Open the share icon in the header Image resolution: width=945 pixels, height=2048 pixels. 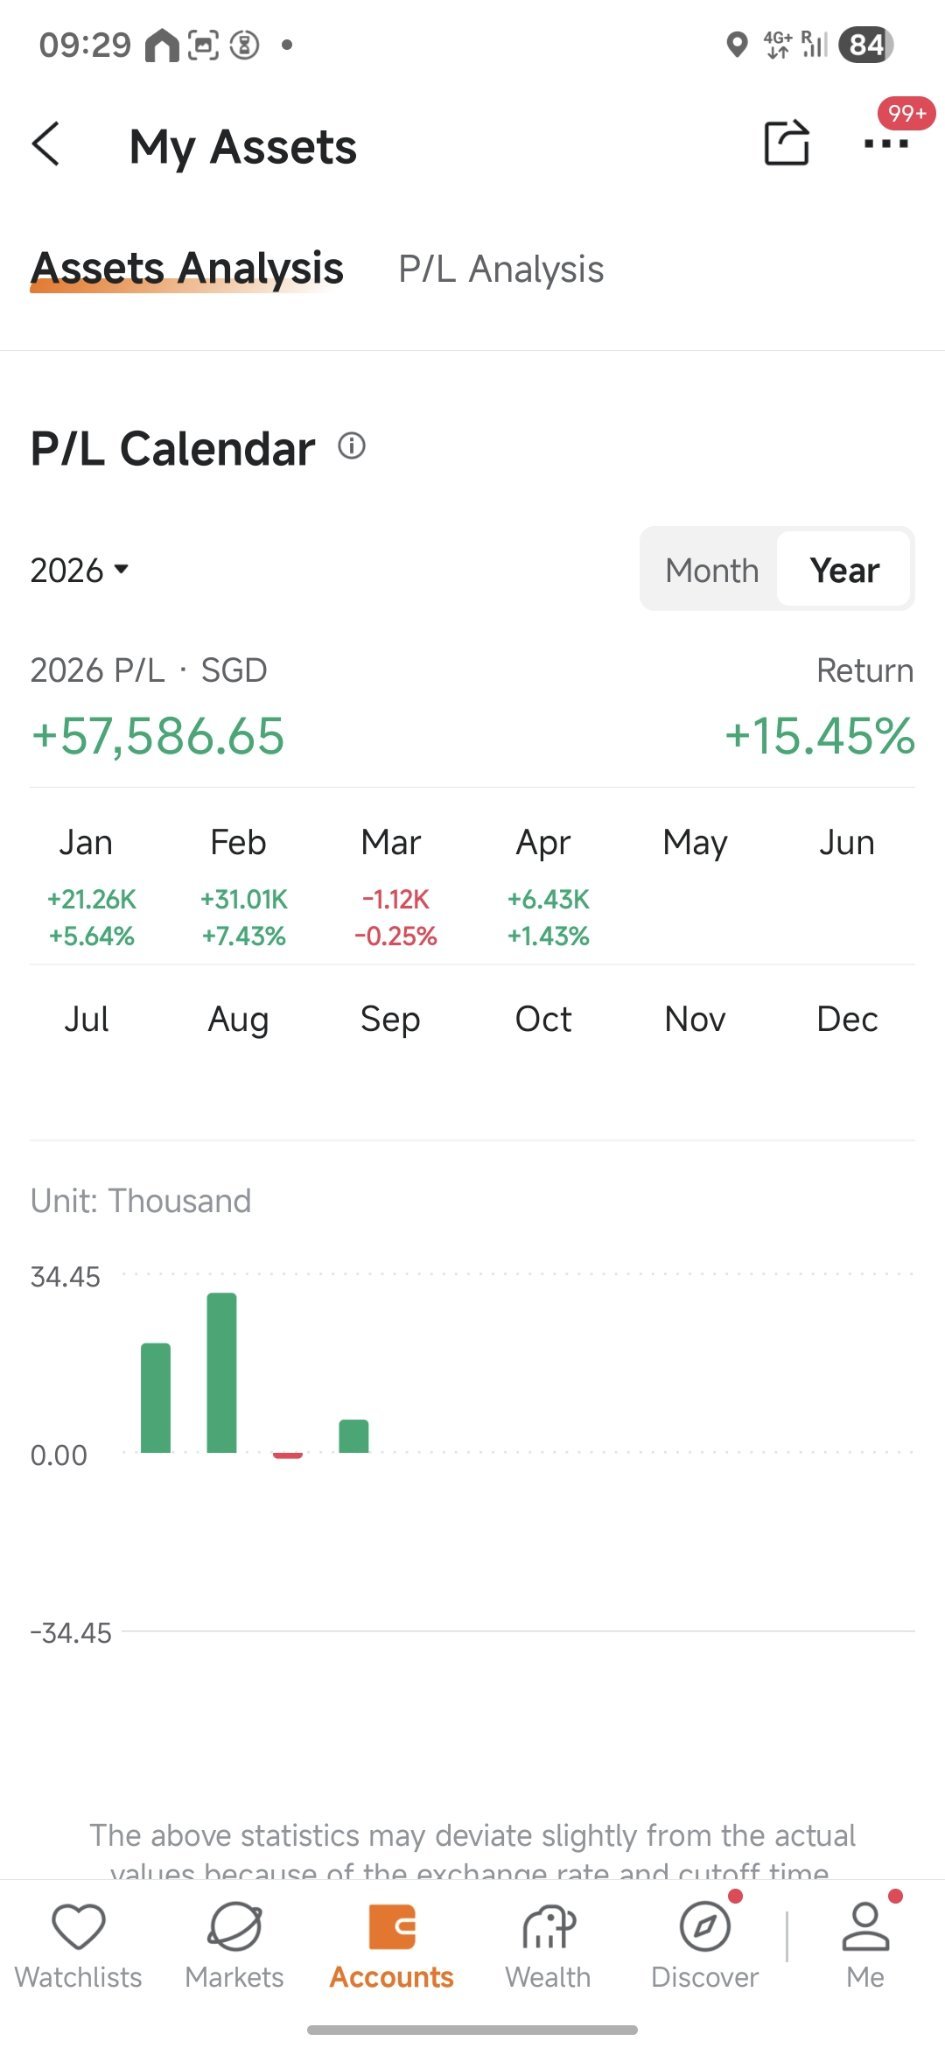coord(787,143)
